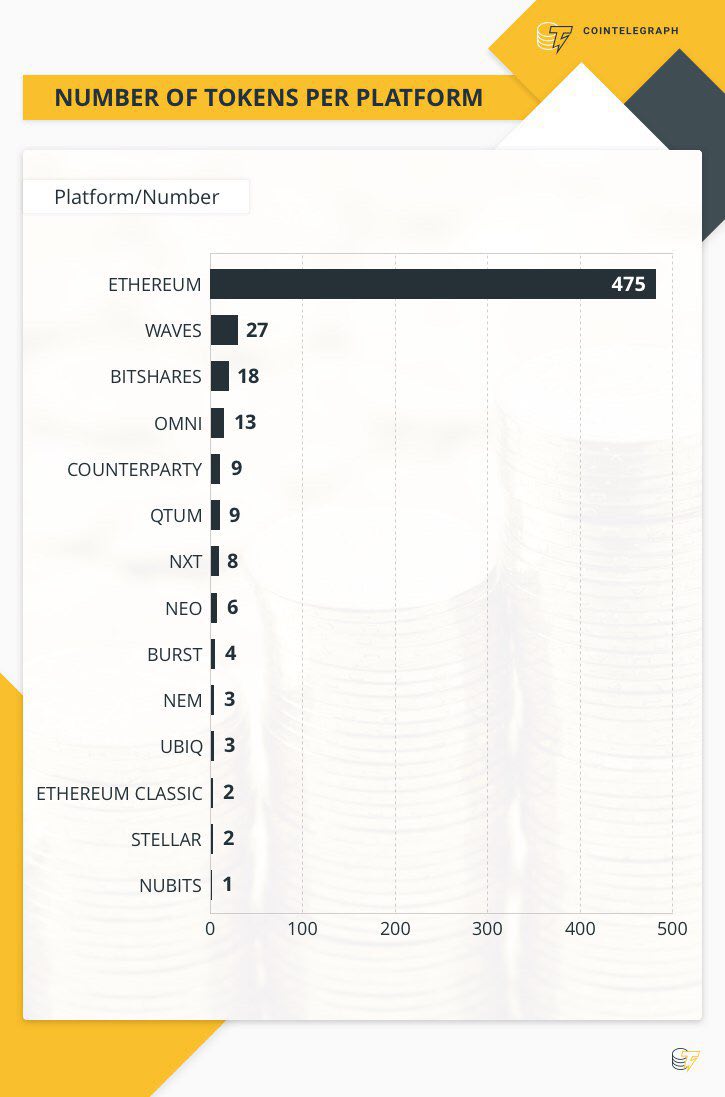Click the small Cointelegraph watermark icon at bottom
725x1097 pixels.
(x=685, y=1059)
